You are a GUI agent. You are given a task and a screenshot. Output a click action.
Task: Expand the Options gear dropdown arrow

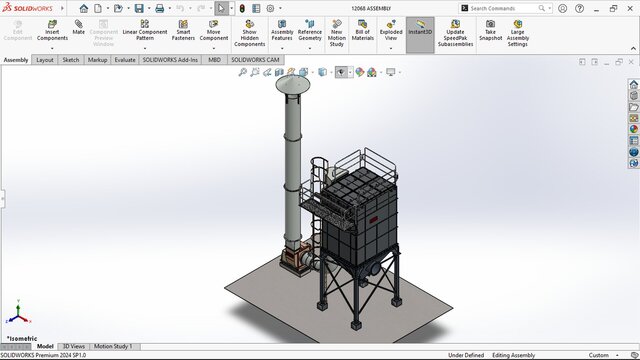280,8
